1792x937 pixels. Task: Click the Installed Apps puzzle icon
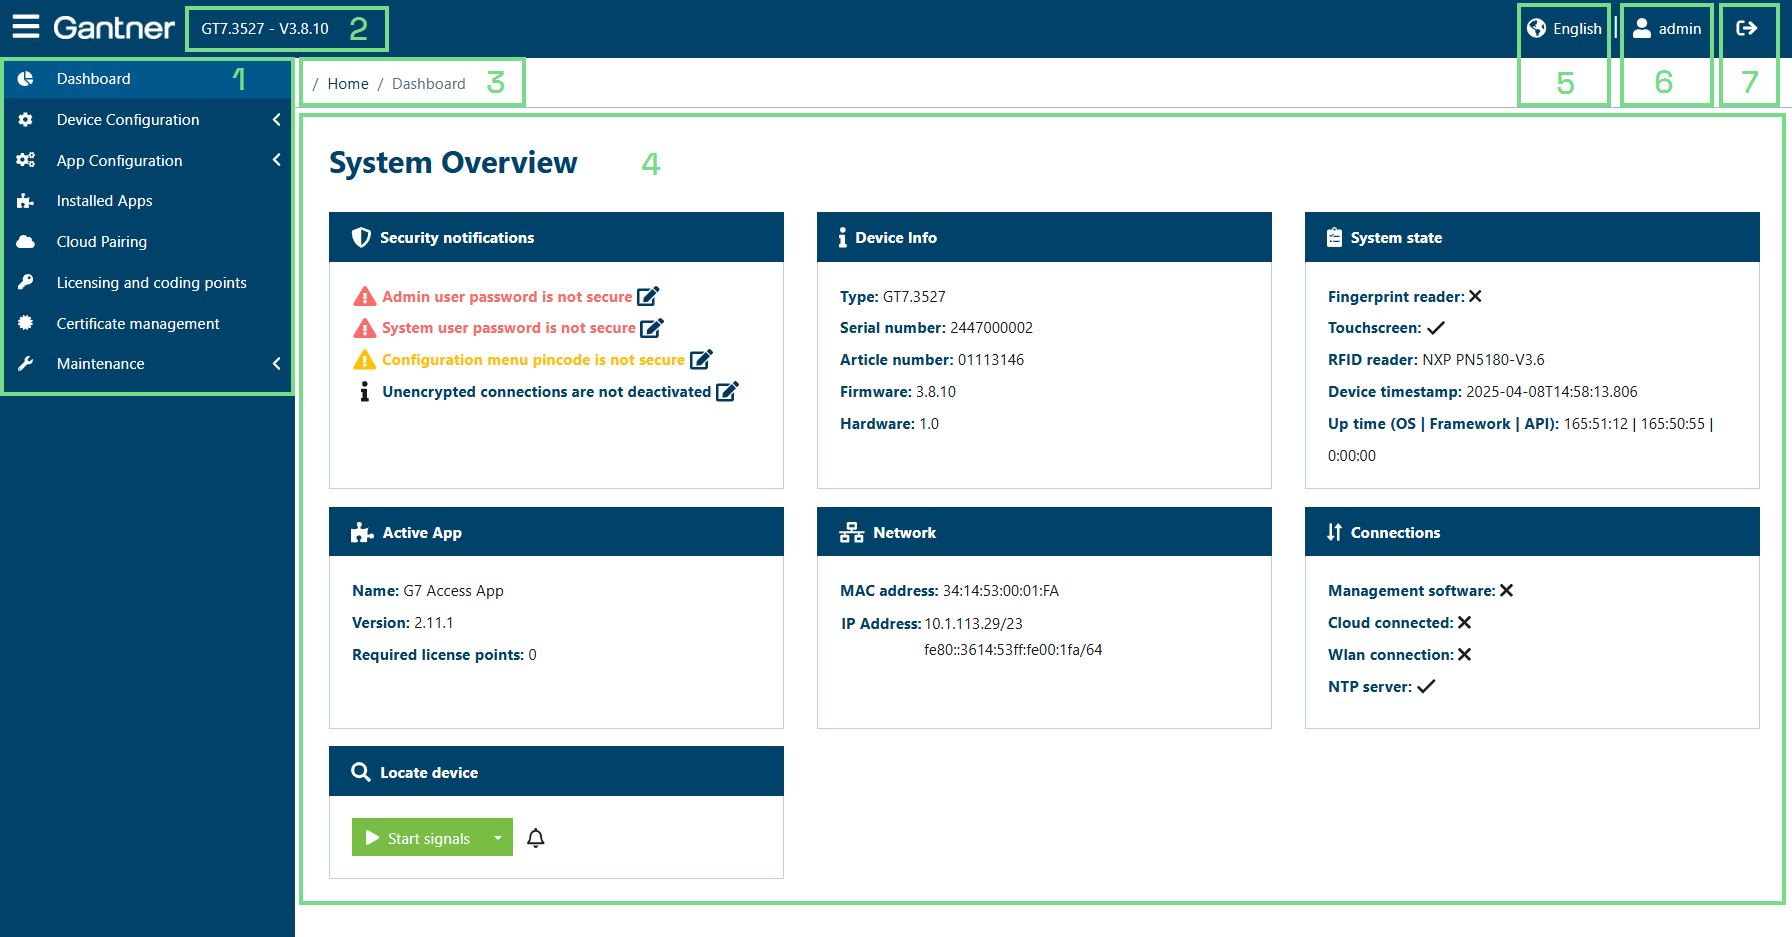tap(26, 201)
